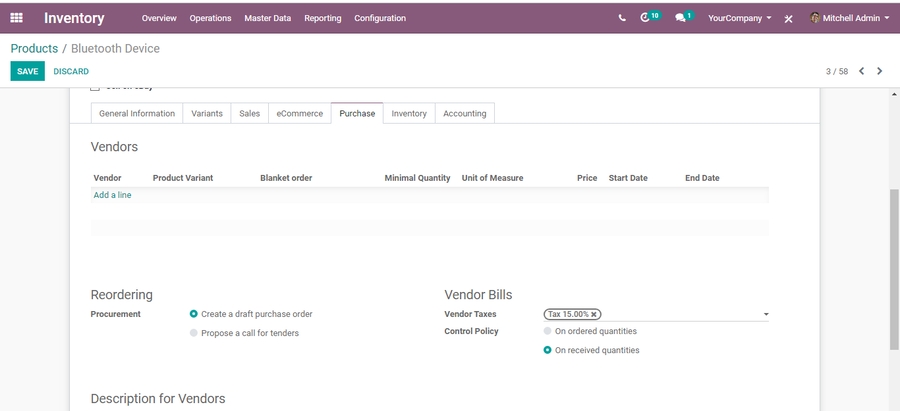
Task: Remove the Tax 15.00% tag
Action: pyautogui.click(x=594, y=314)
